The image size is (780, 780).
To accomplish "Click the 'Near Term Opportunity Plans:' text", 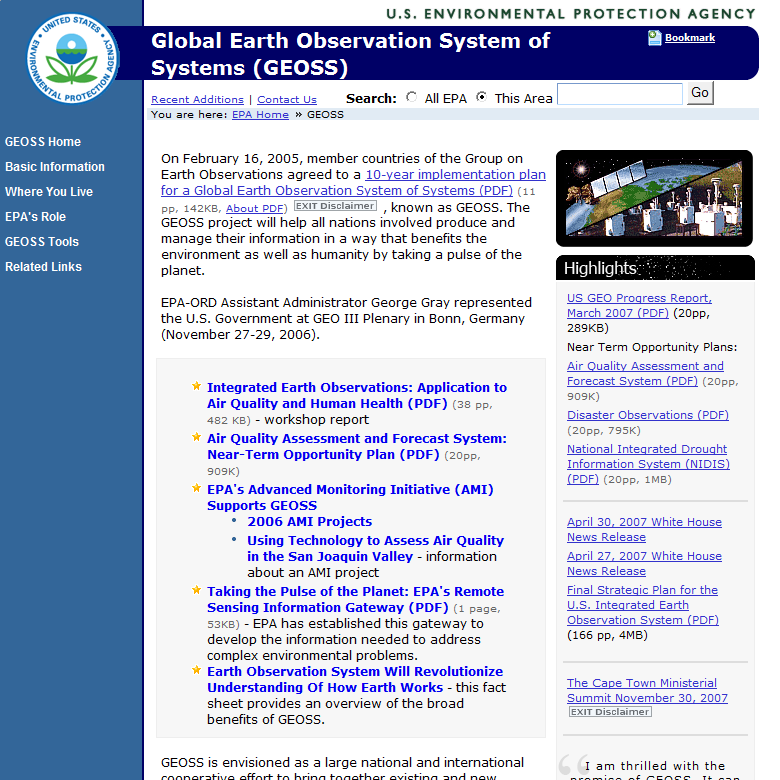I will tap(652, 347).
